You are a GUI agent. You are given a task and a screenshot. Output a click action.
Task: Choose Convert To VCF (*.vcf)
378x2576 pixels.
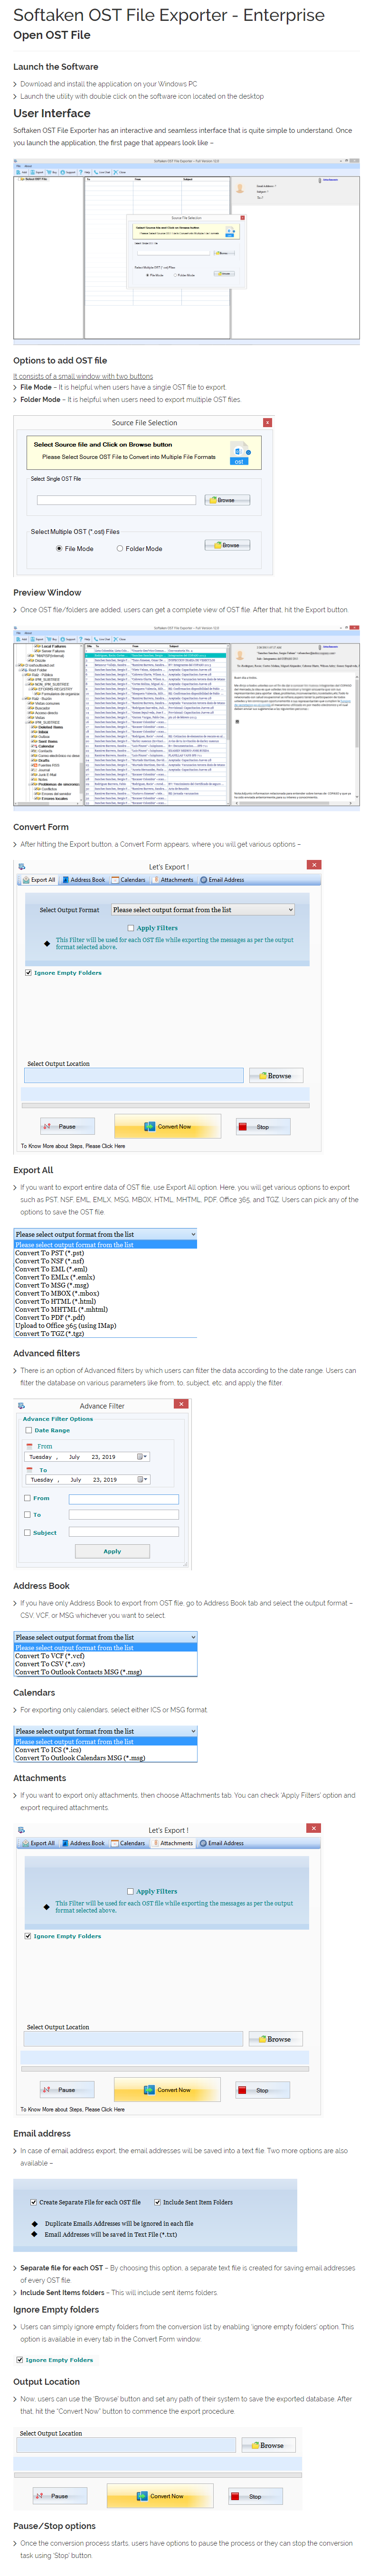tap(50, 1656)
